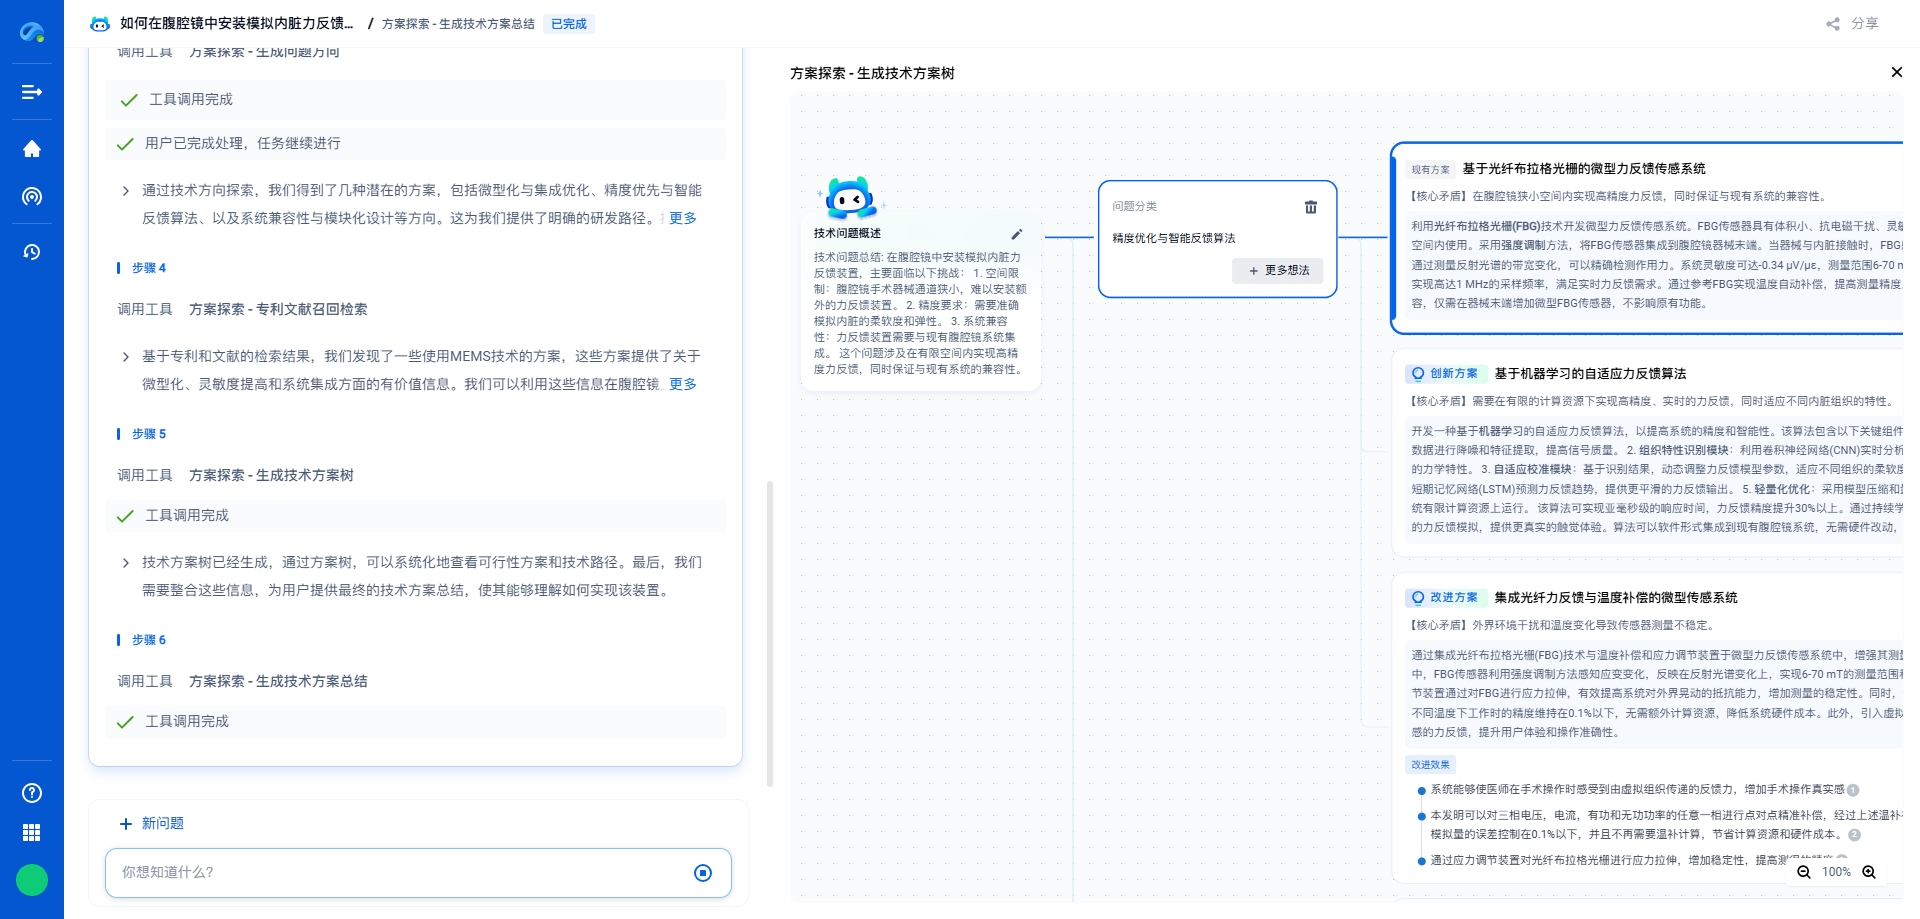This screenshot has height=919, width=1920.
Task: Click the robot avatar on the canvas
Action: 850,199
